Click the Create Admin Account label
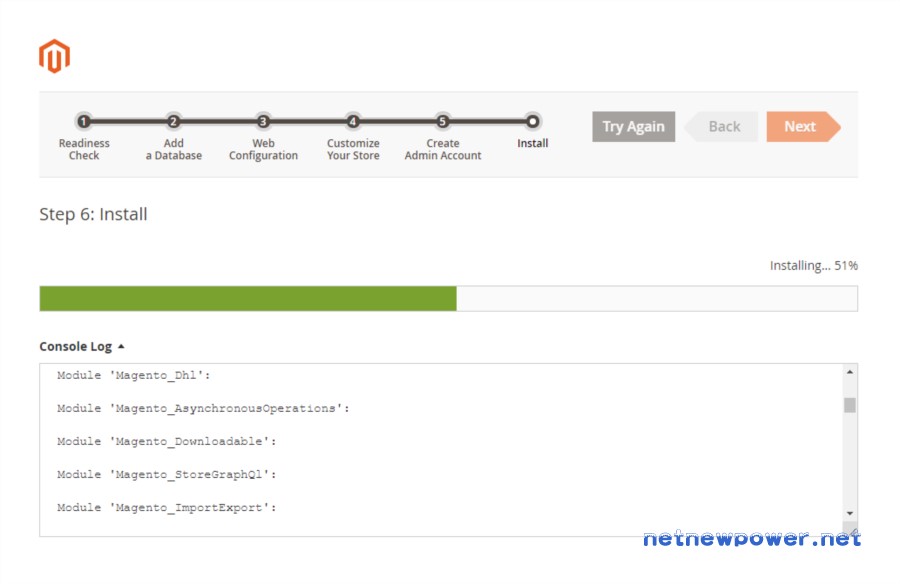 pyautogui.click(x=443, y=149)
